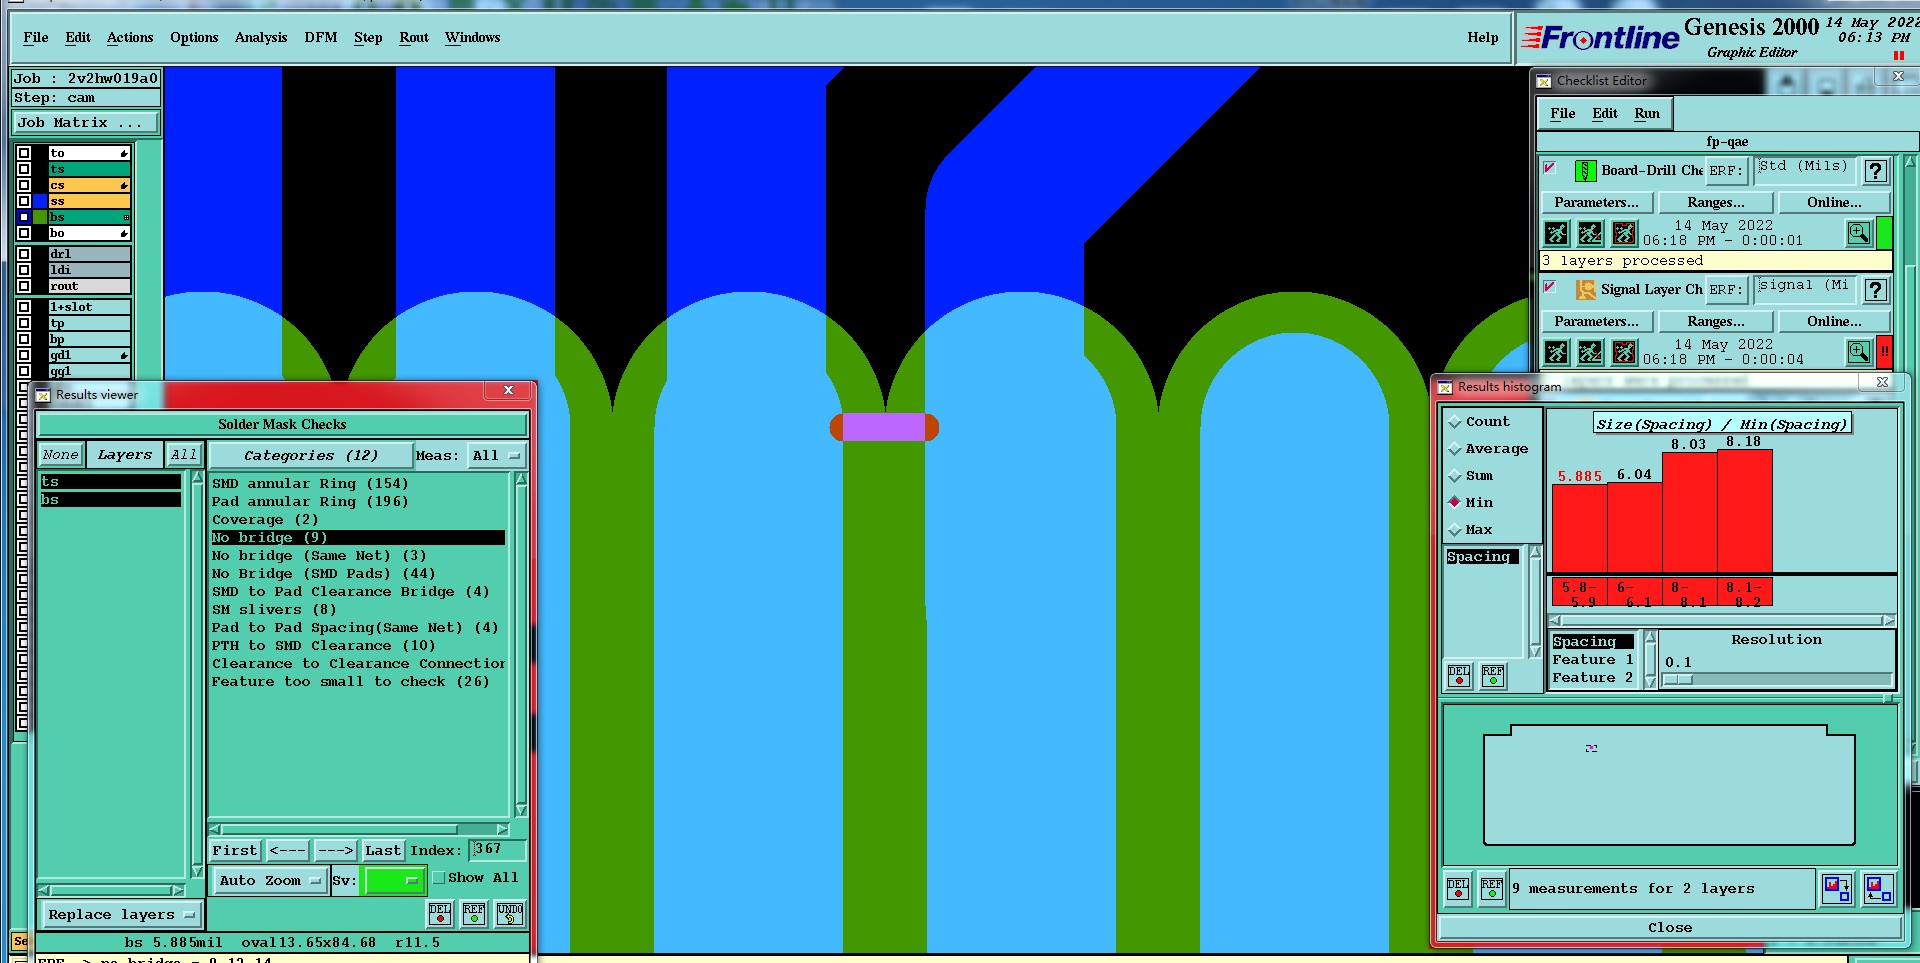Image resolution: width=1920 pixels, height=963 pixels.
Task: Open Ranges... for Signal Layer check
Action: (x=1716, y=321)
